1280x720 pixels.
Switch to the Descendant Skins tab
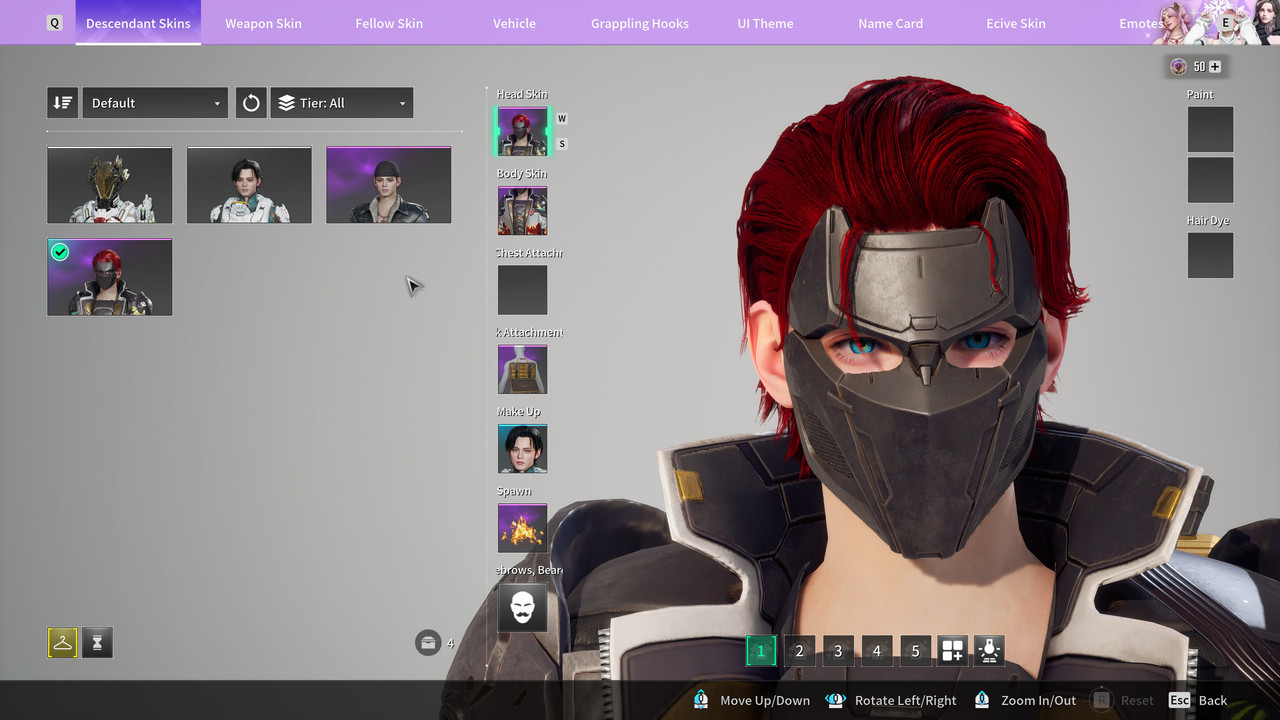coord(138,23)
